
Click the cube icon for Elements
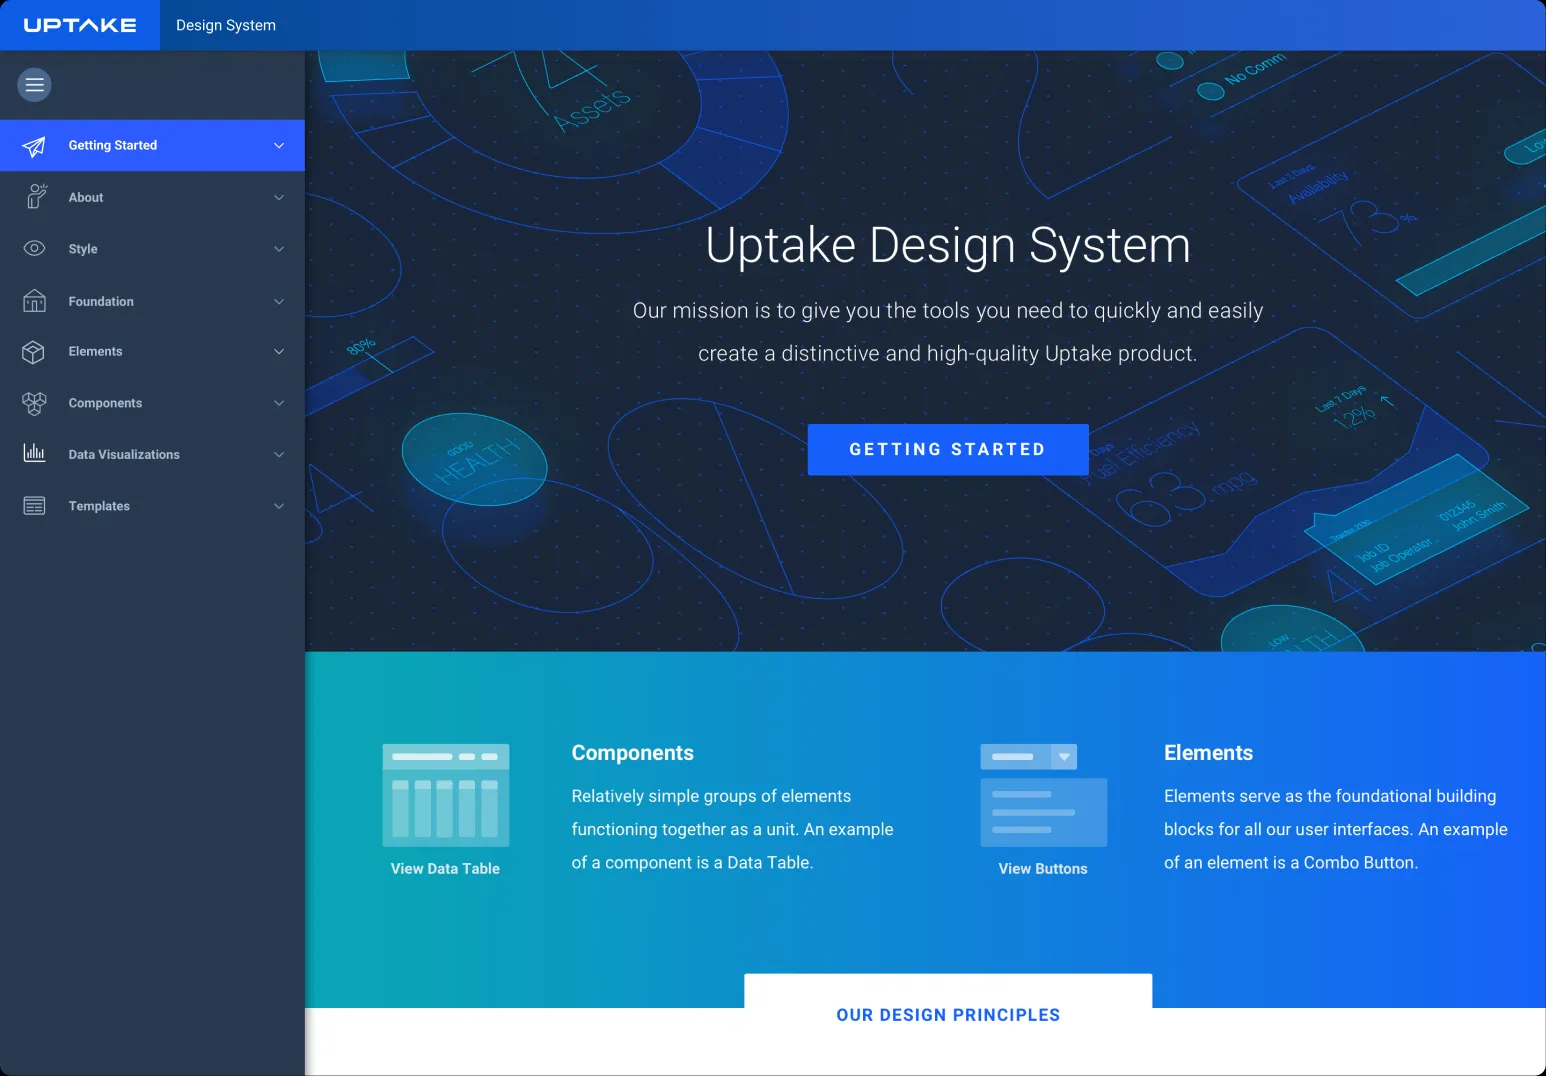coord(34,352)
